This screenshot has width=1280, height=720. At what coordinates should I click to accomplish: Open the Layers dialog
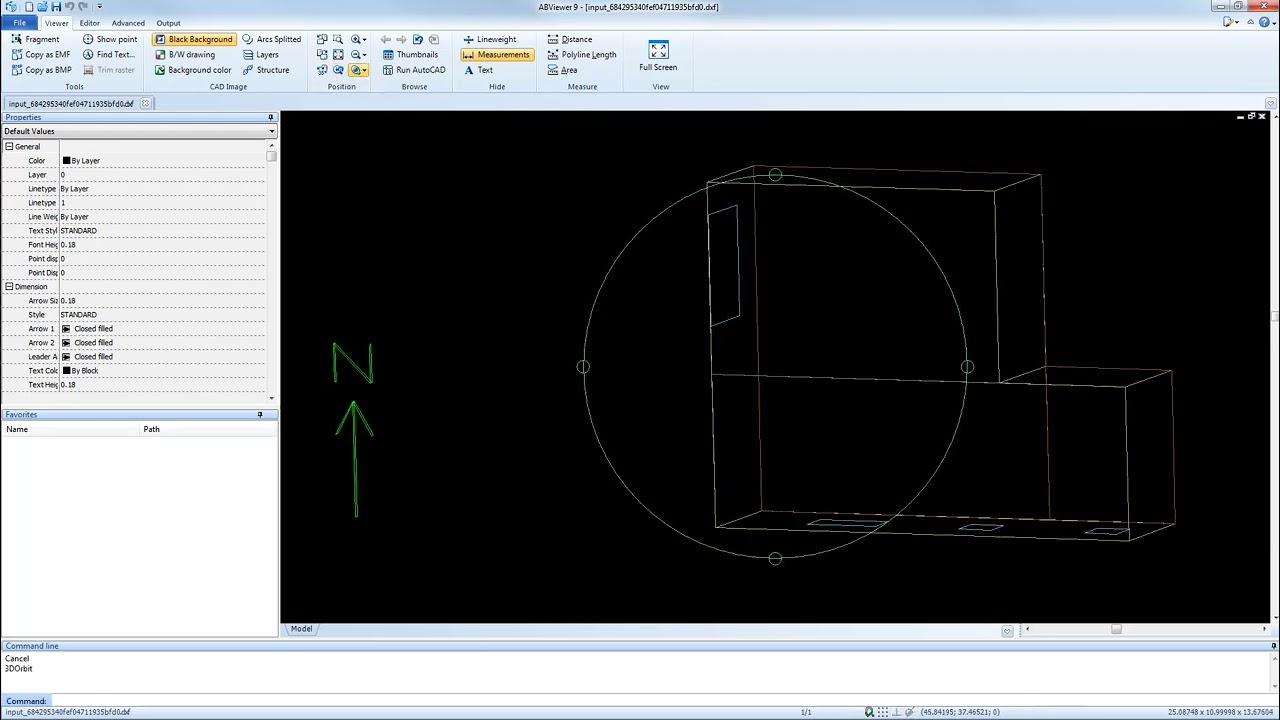point(260,54)
